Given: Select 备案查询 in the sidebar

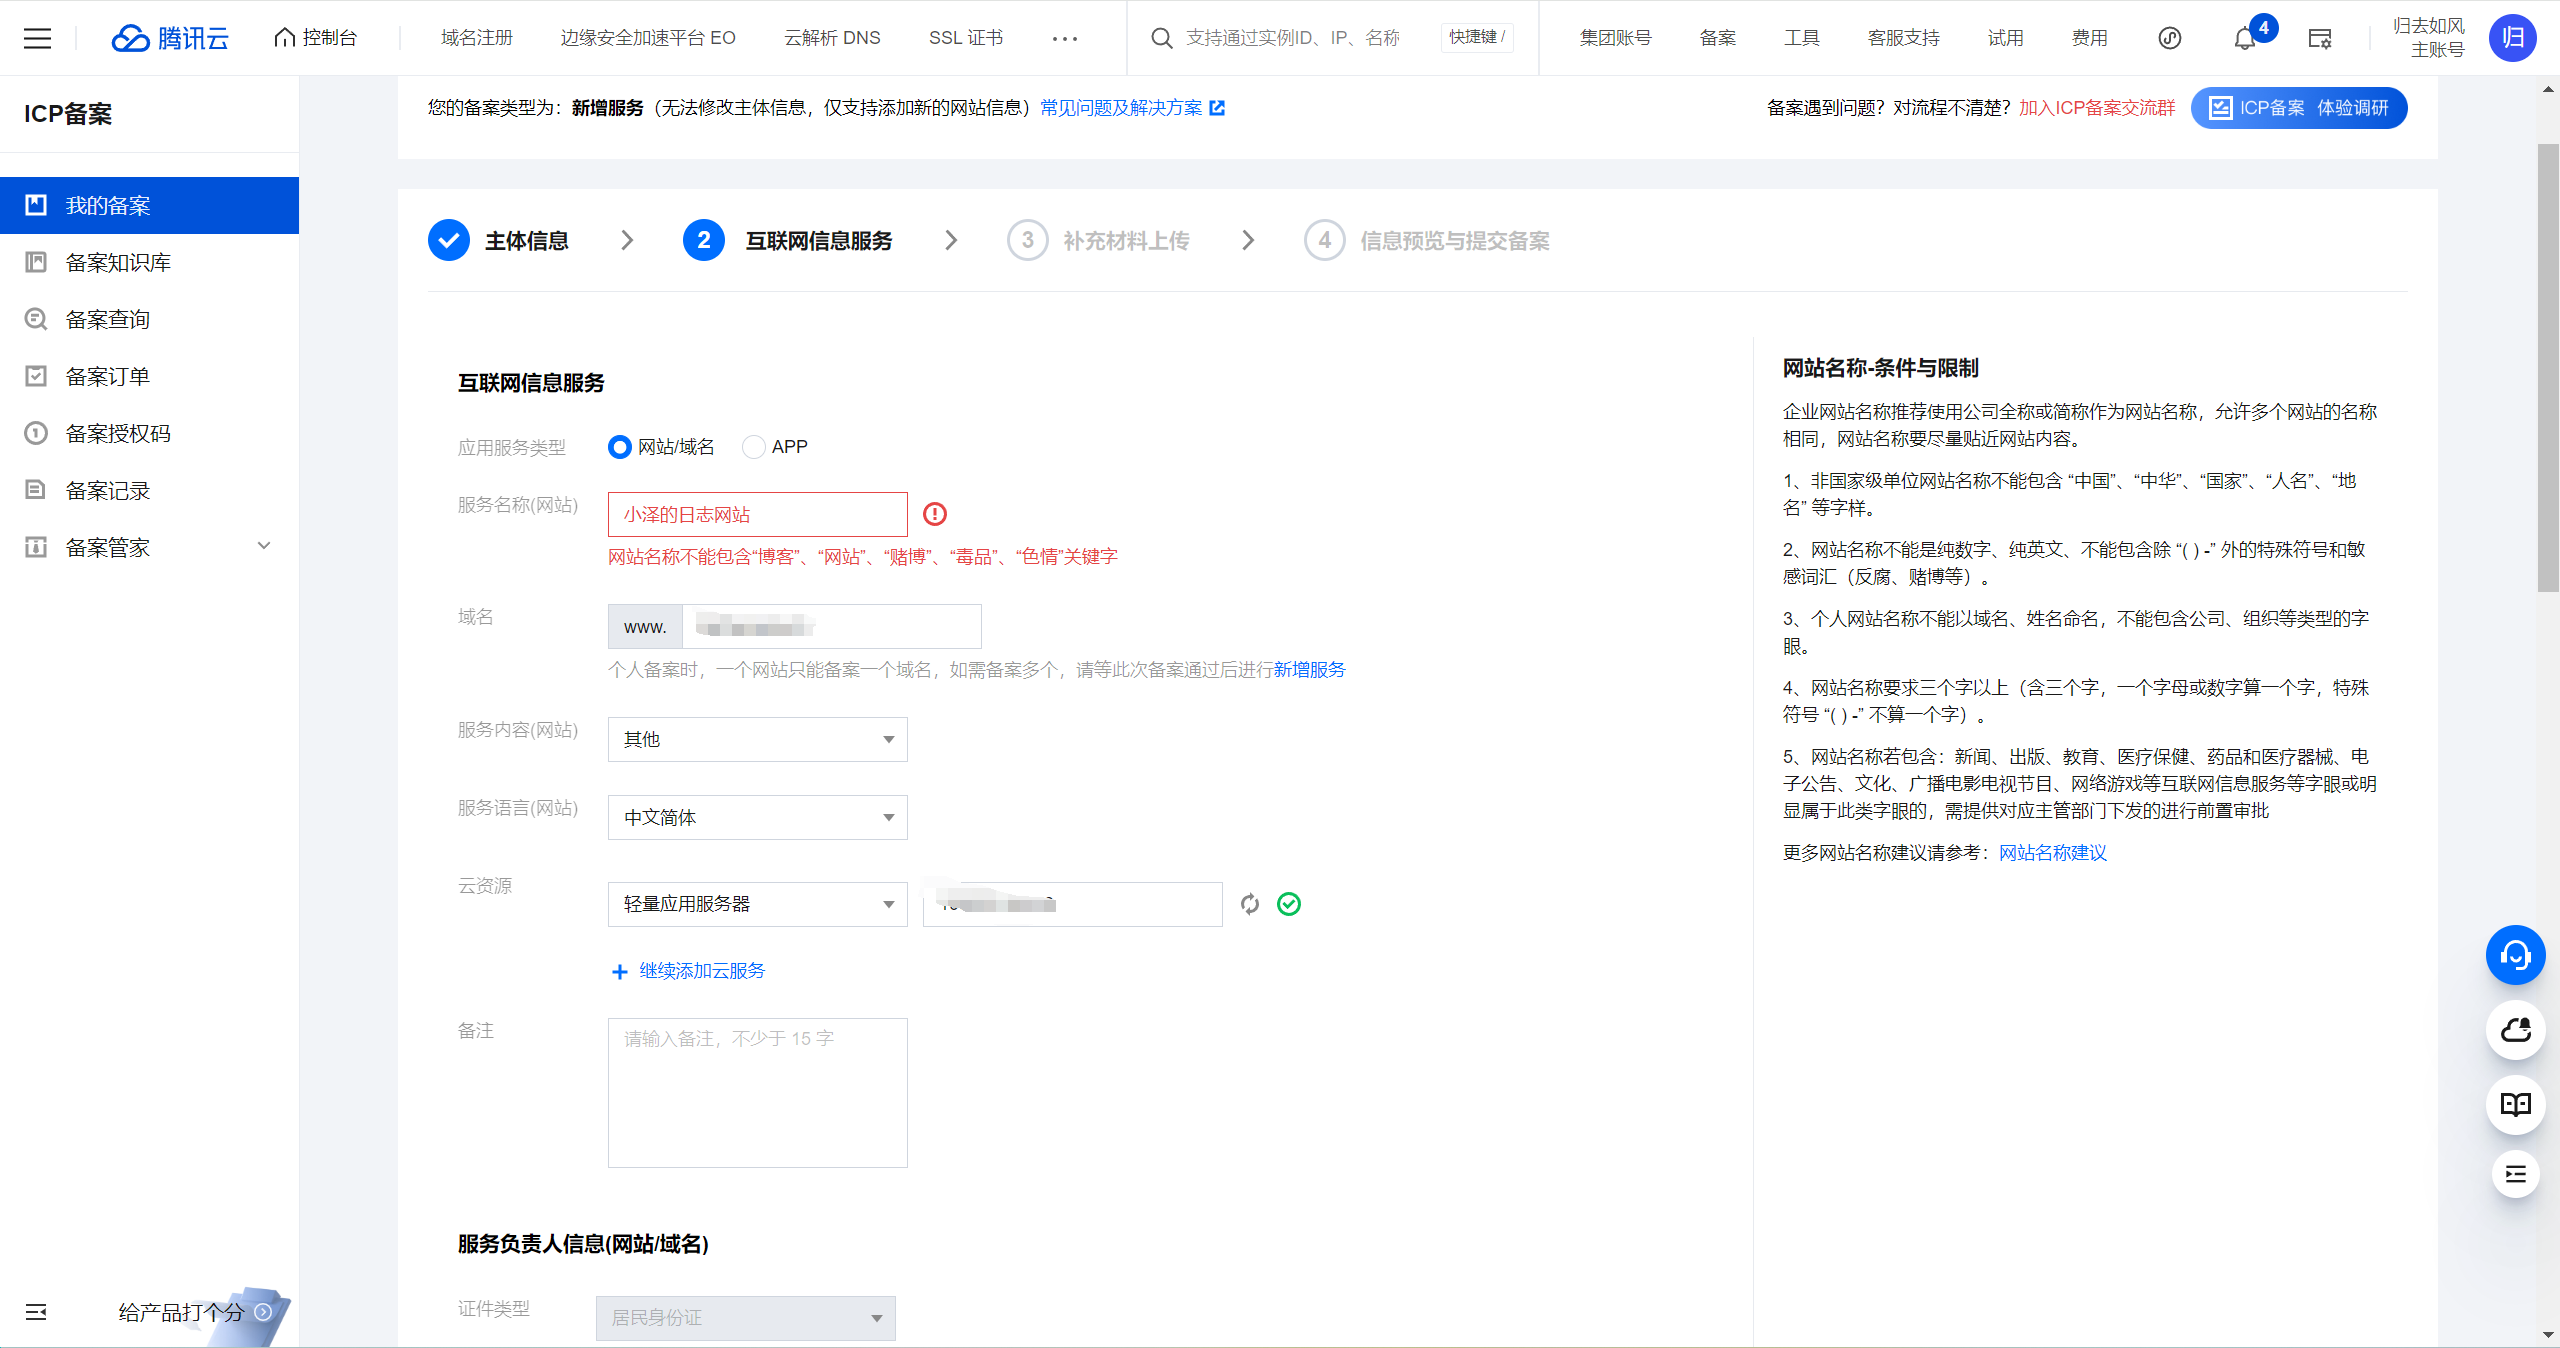Looking at the screenshot, I should [106, 318].
